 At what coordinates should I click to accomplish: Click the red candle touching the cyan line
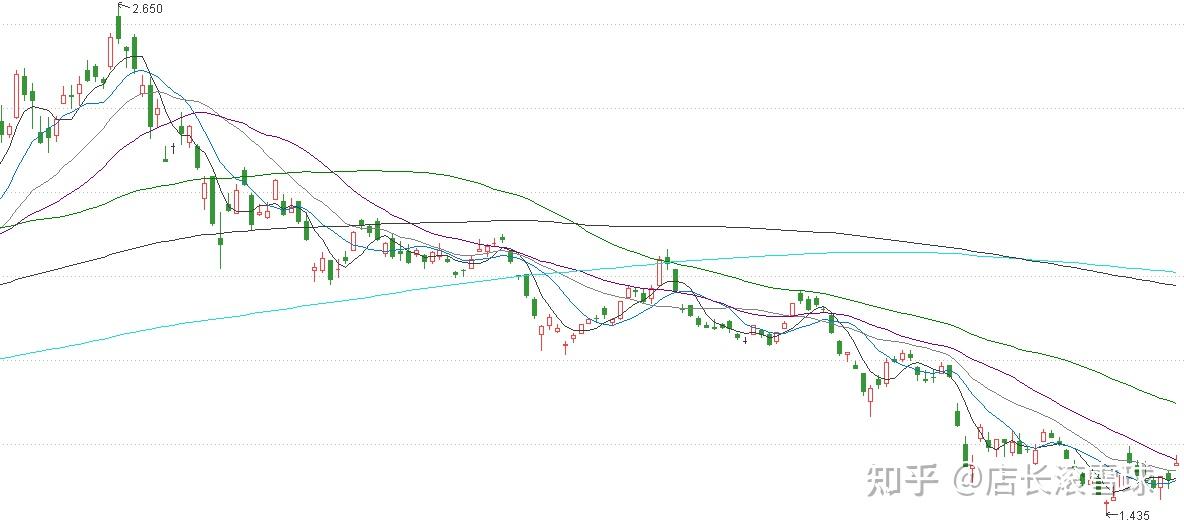pyautogui.click(x=659, y=270)
